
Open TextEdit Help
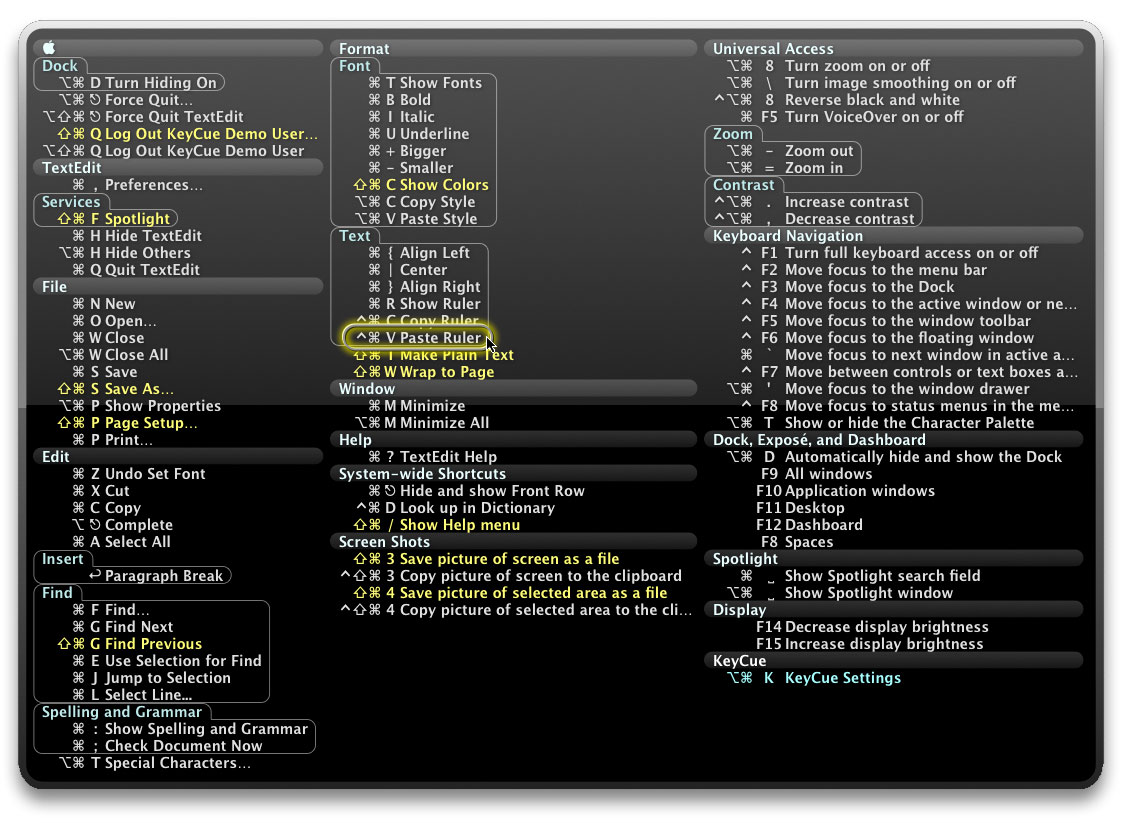point(440,457)
